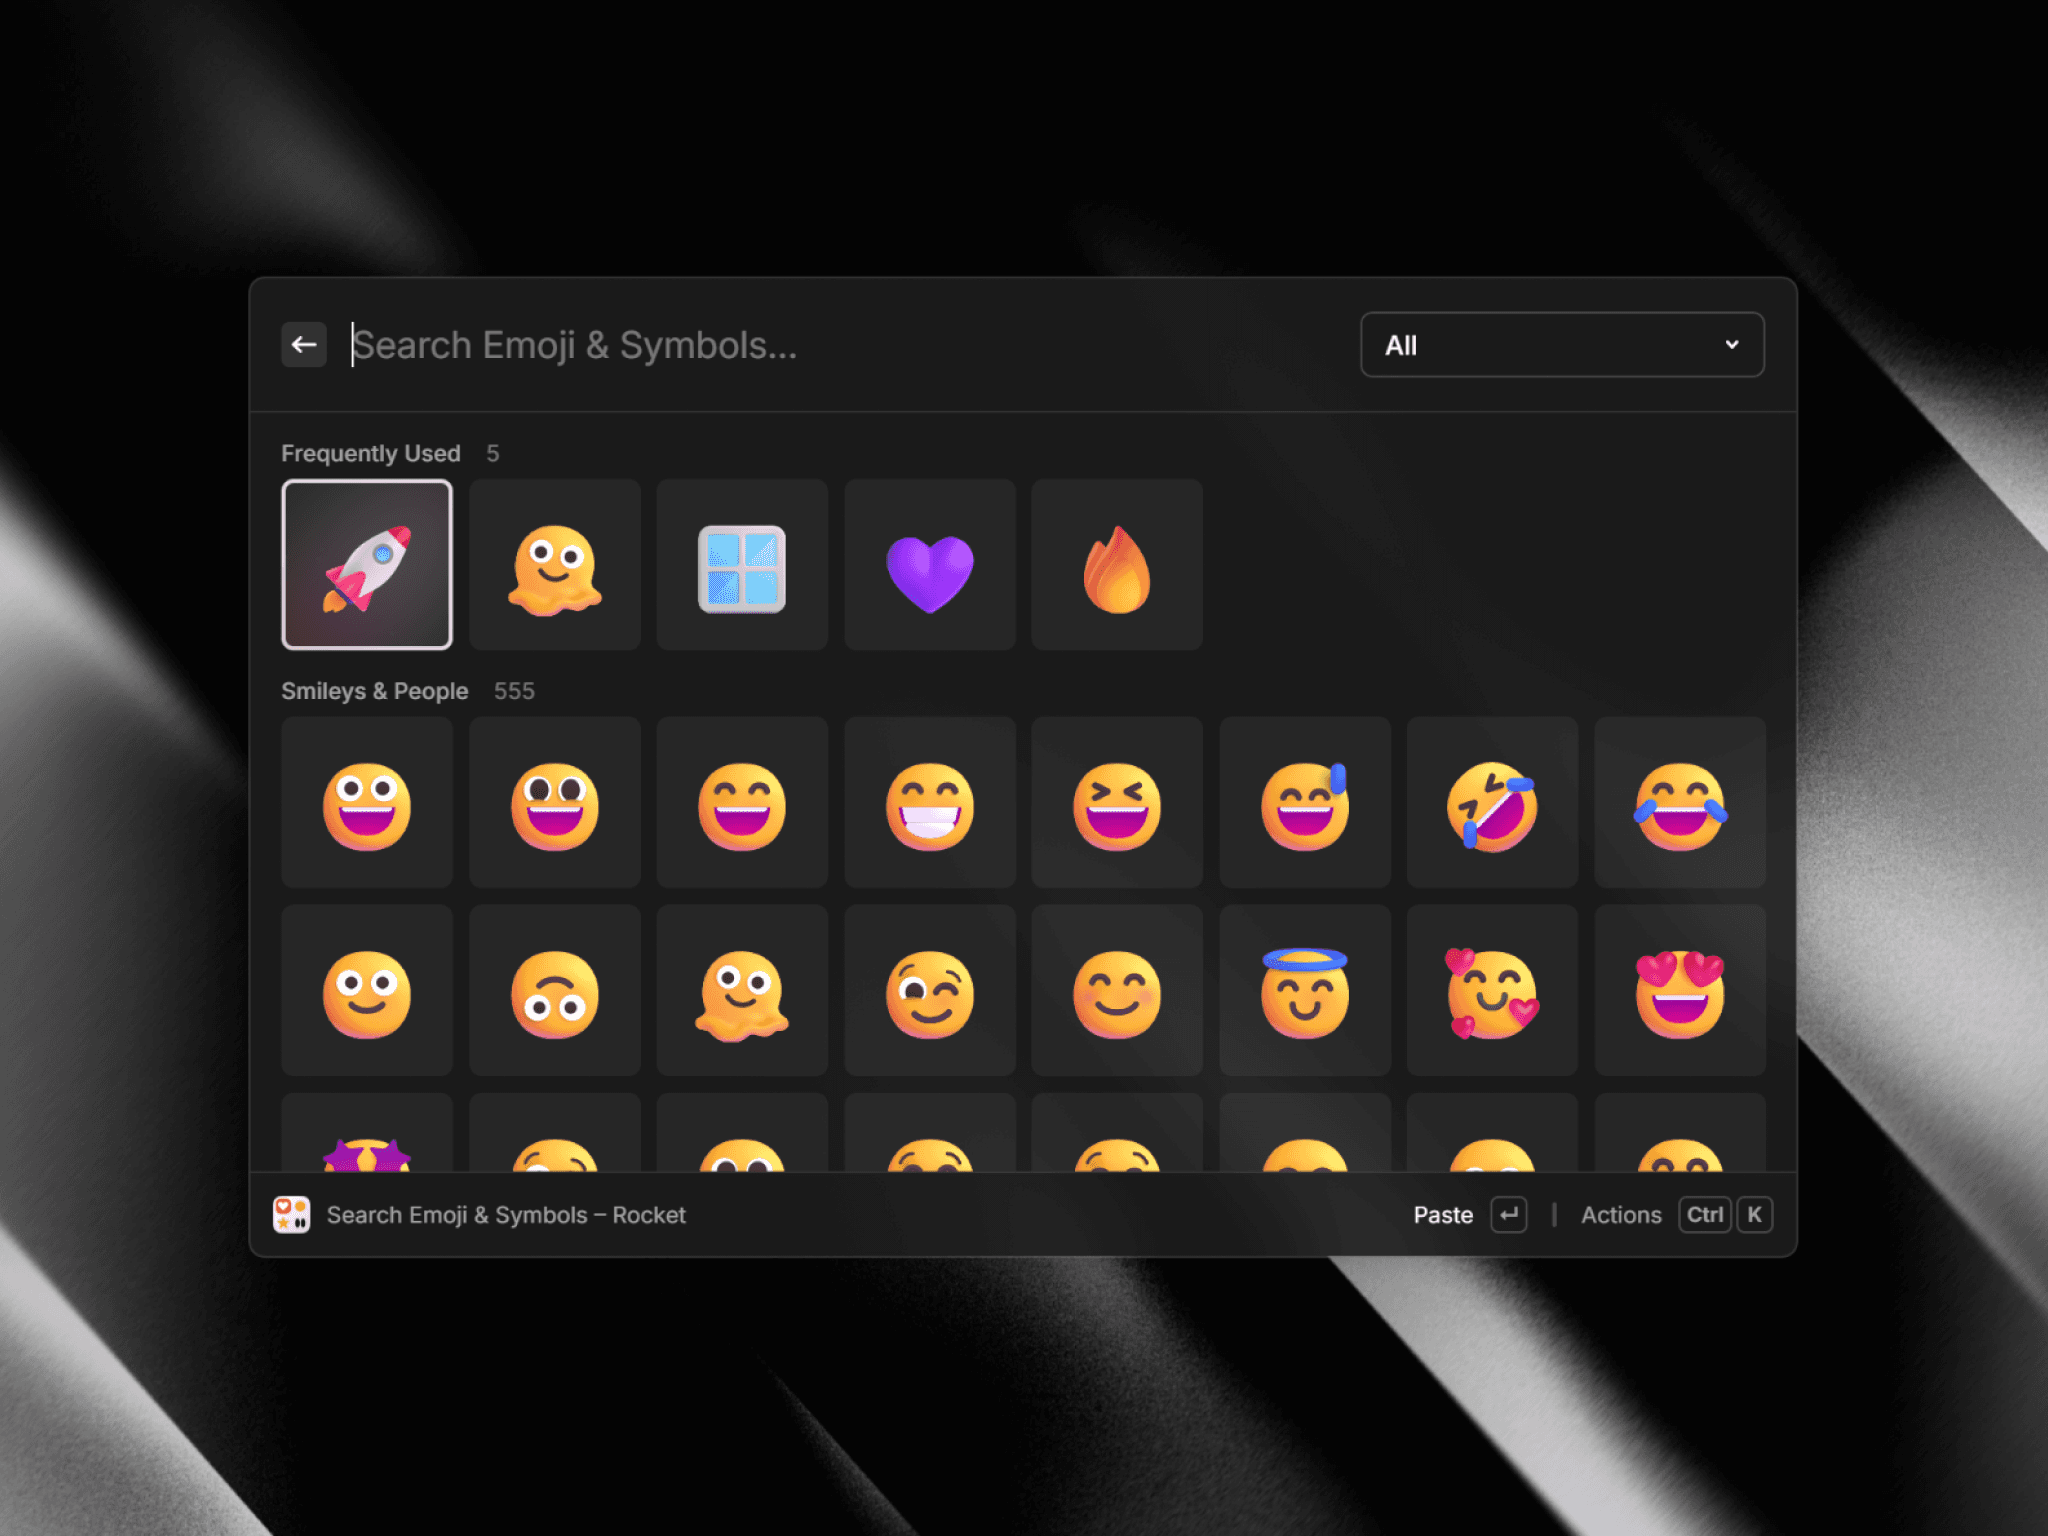Click the Ctrl key hint
The width and height of the screenshot is (2048, 1536).
(x=1705, y=1215)
